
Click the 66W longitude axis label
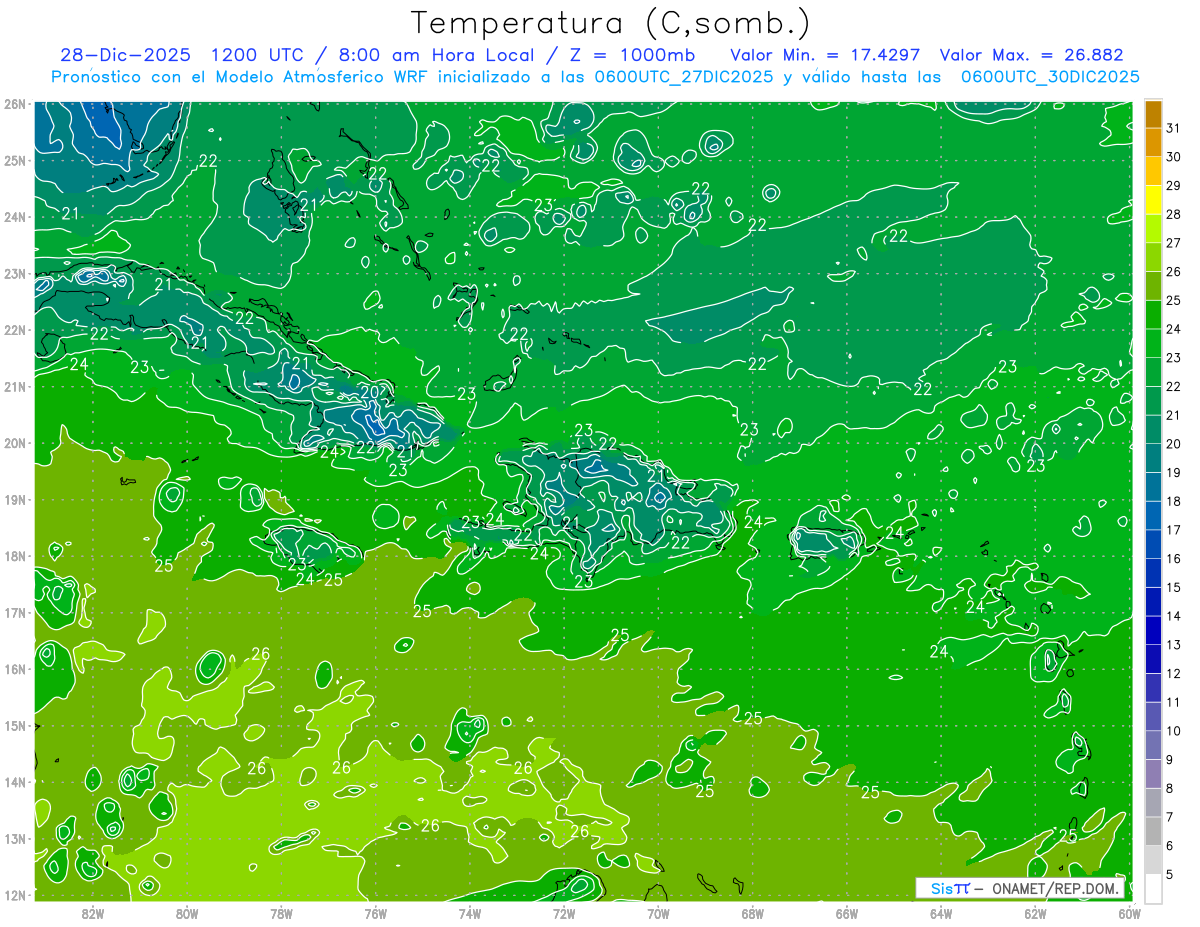tap(846, 912)
